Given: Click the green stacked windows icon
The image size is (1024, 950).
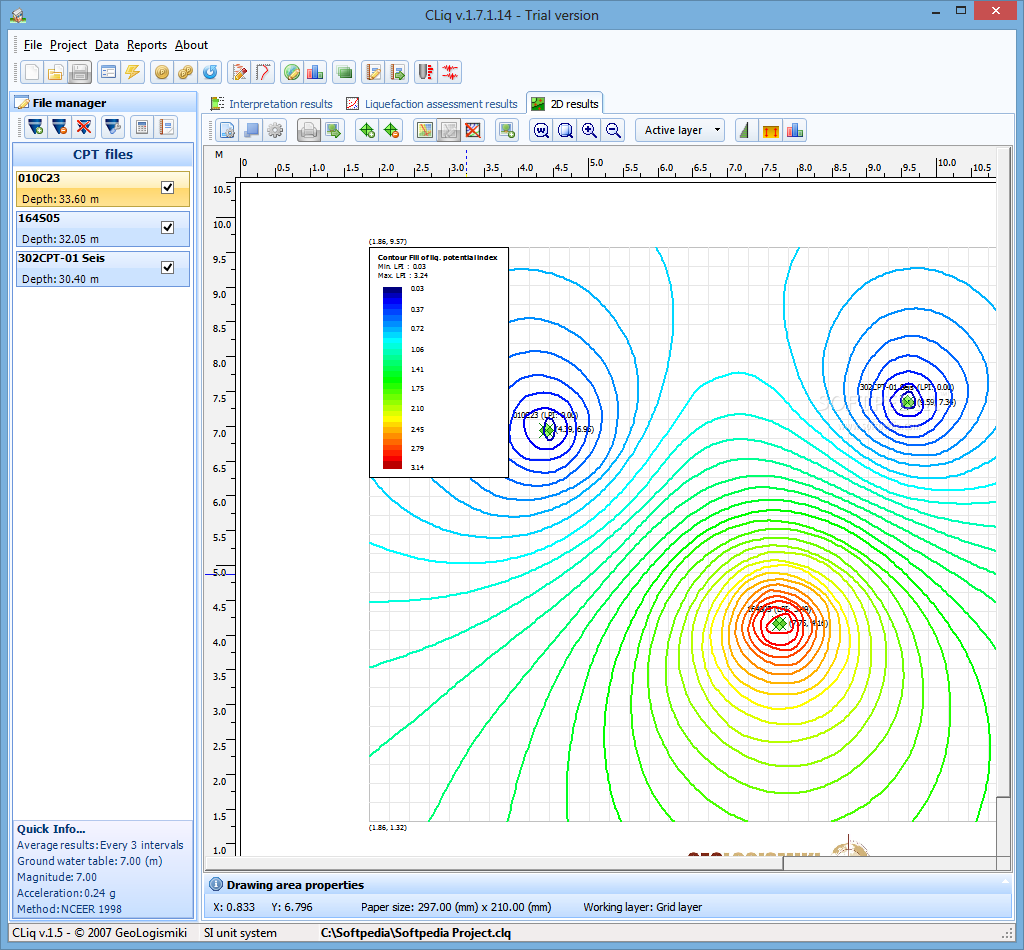Looking at the screenshot, I should click(344, 72).
